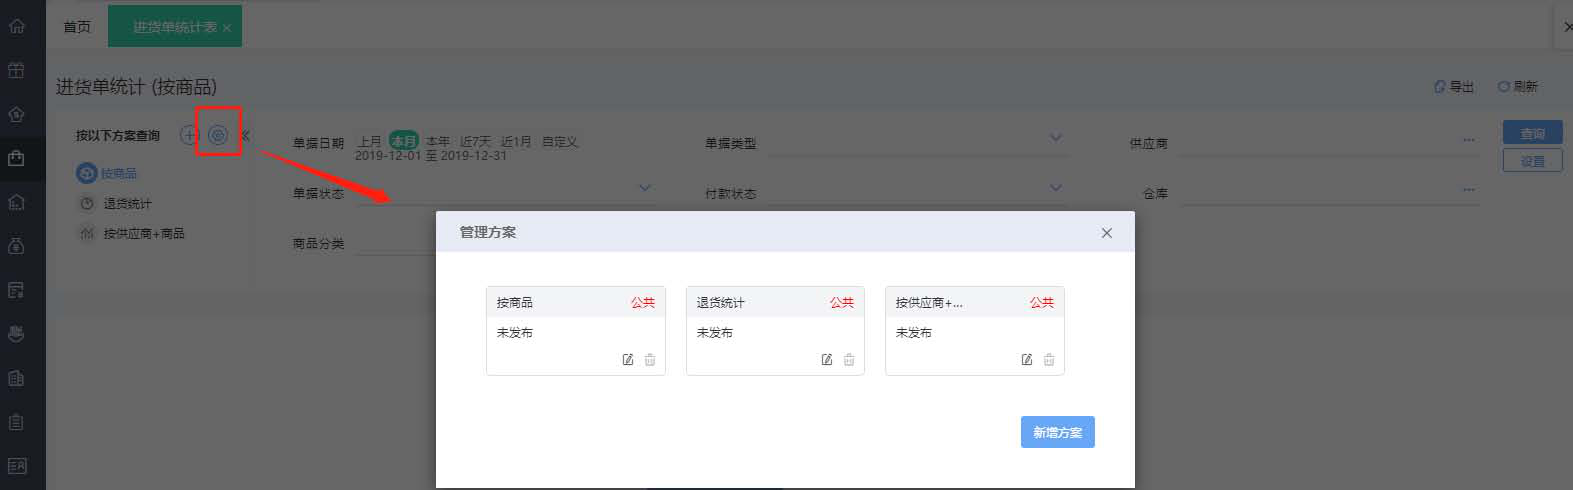The width and height of the screenshot is (1573, 490).
Task: Open supplier picker via the 供应商 ellipsis
Action: 1468,140
